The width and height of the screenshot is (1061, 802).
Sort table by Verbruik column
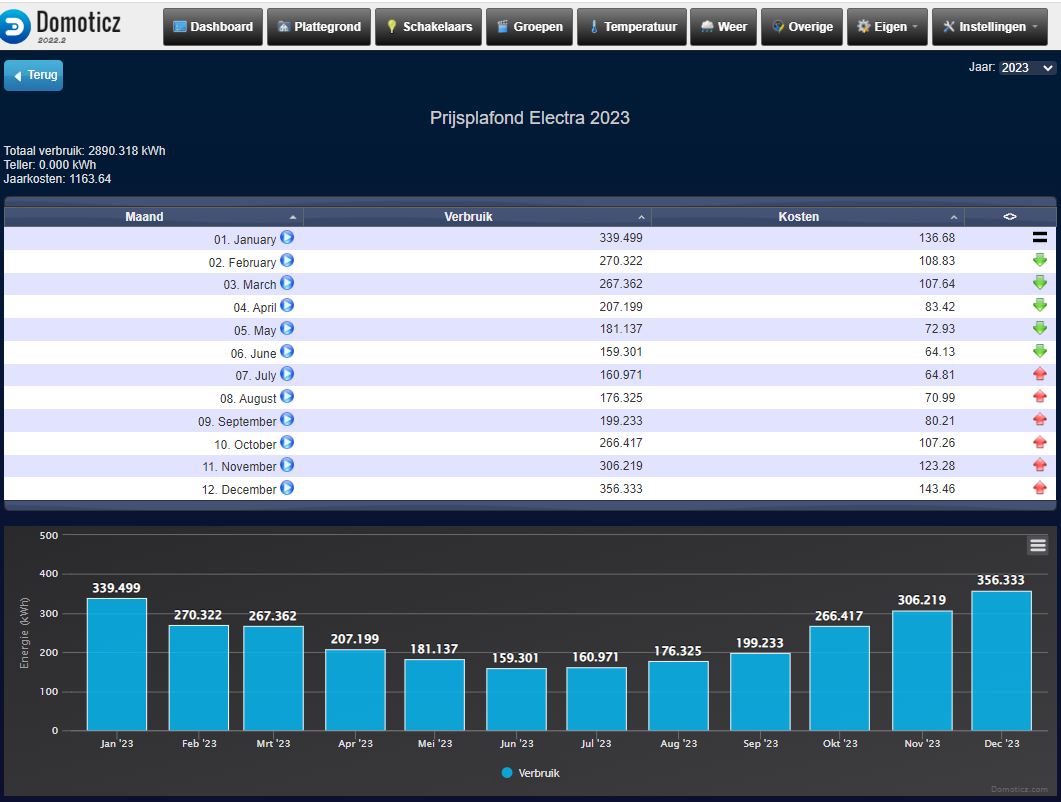click(477, 217)
